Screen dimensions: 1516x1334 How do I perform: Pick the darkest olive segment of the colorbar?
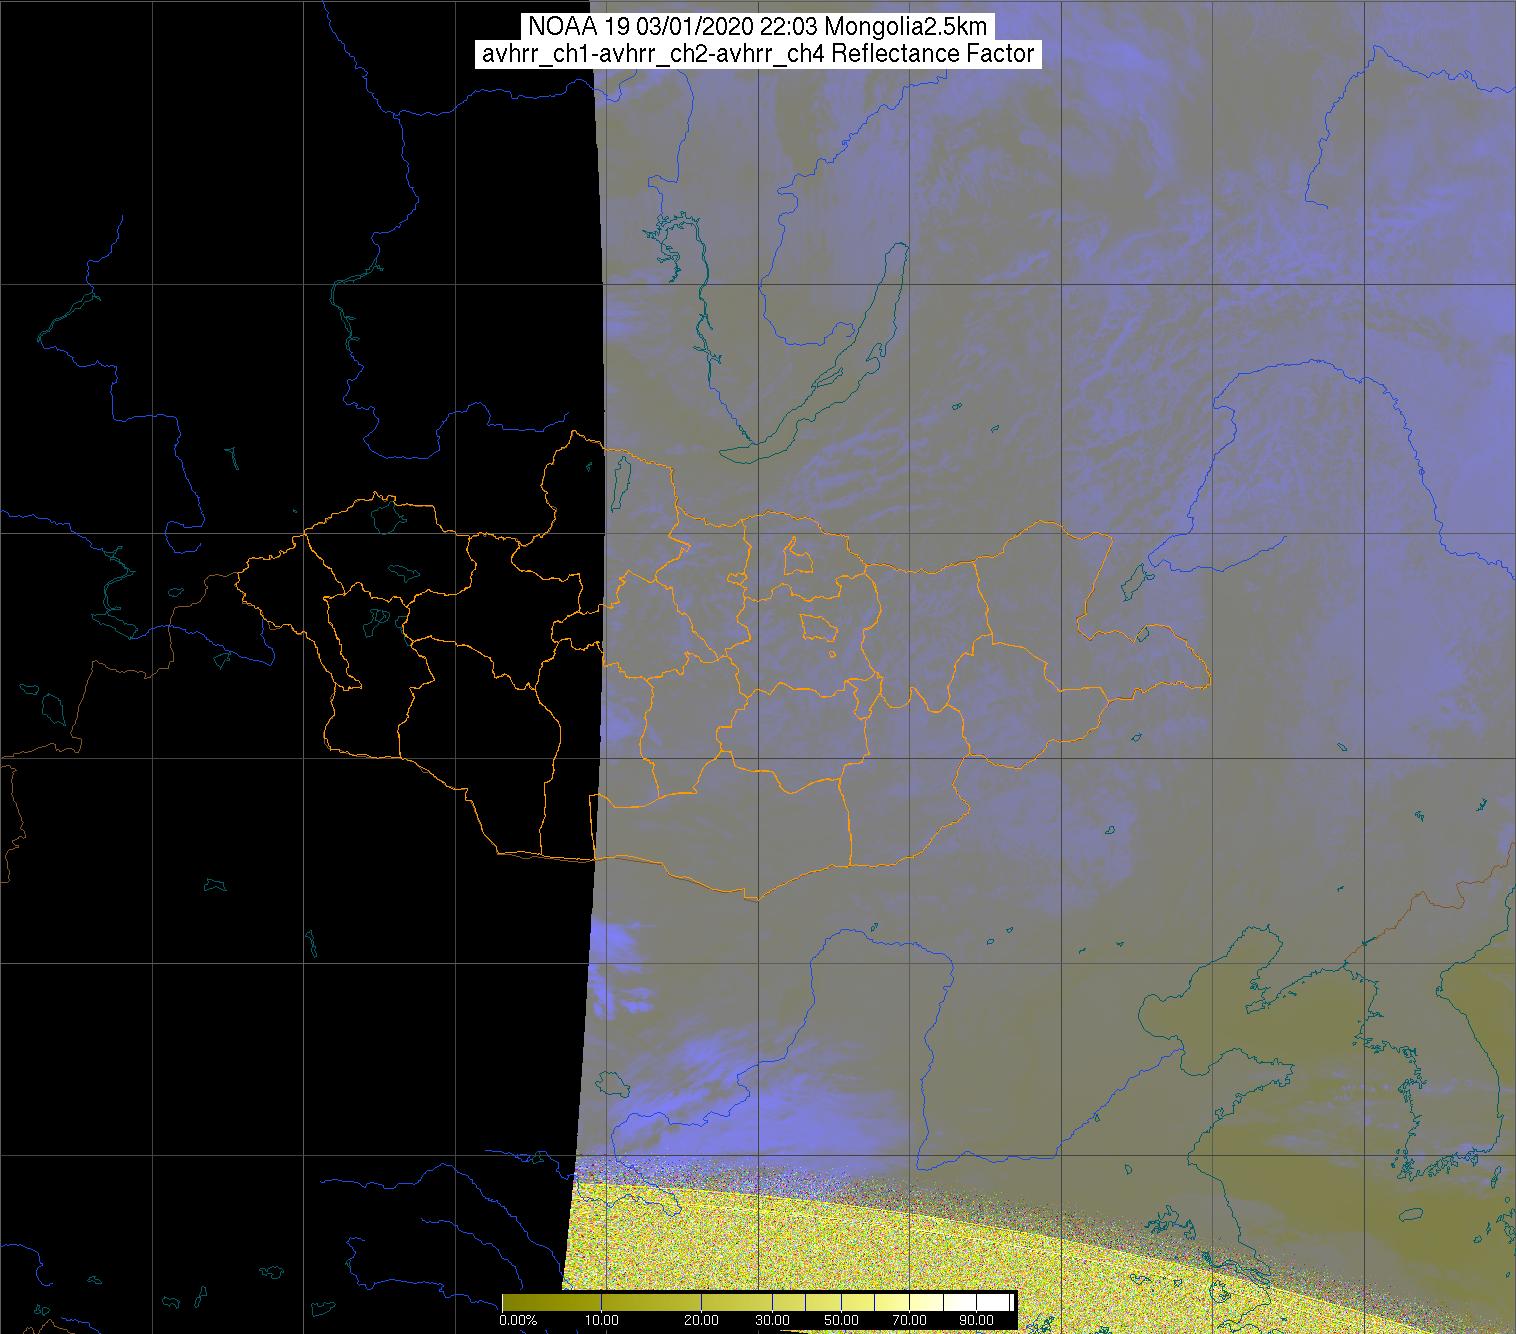coord(551,1302)
